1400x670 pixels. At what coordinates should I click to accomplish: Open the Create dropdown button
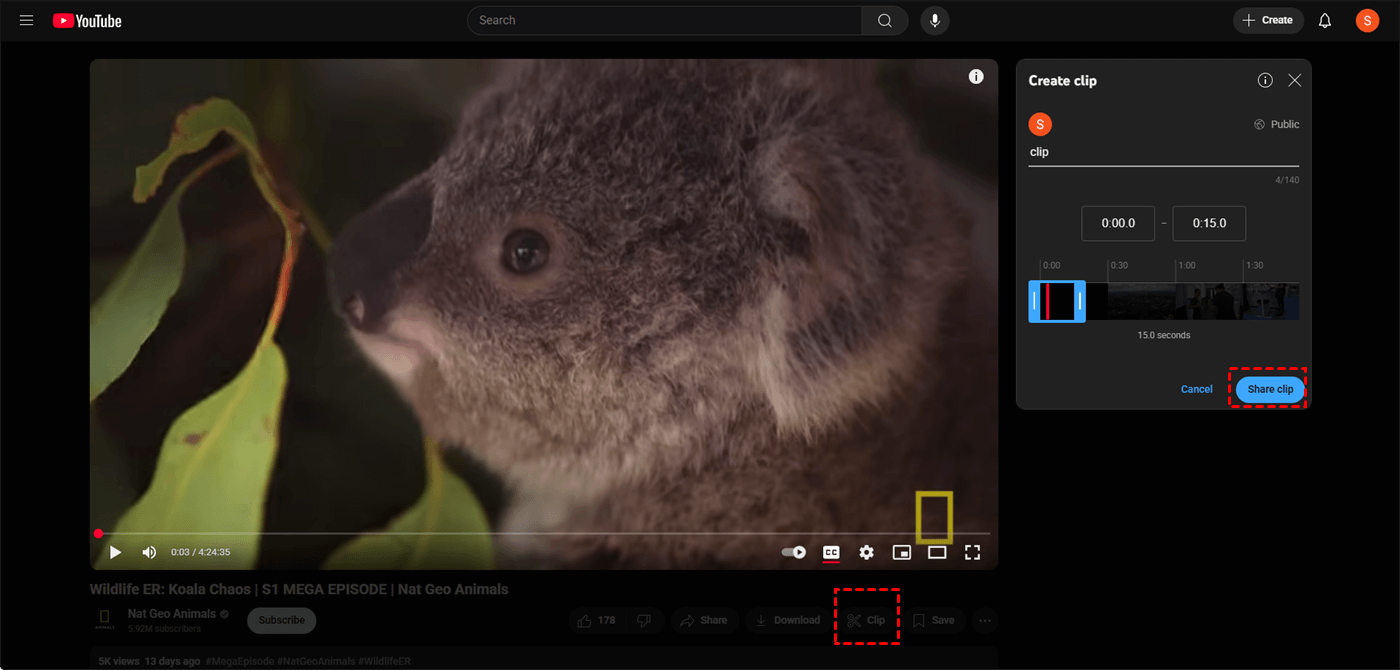(x=1268, y=20)
